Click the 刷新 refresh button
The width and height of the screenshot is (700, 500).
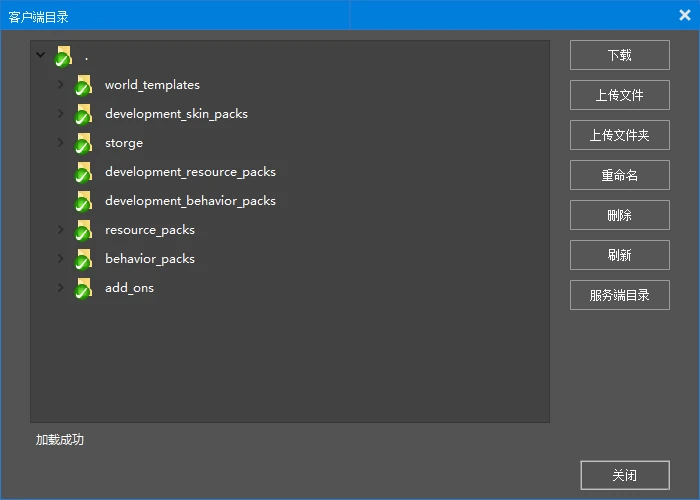[x=620, y=255]
